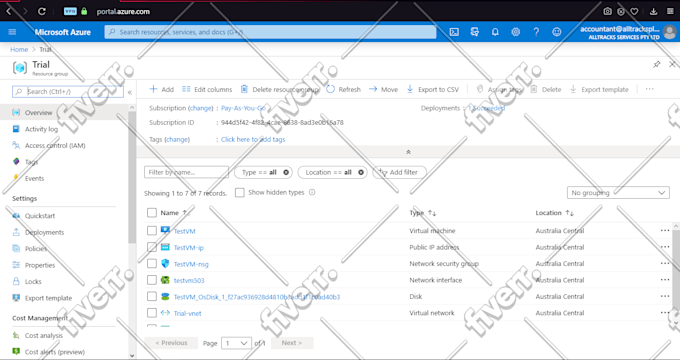Click the OsDisk disk icon
680x360 pixels.
165,296
